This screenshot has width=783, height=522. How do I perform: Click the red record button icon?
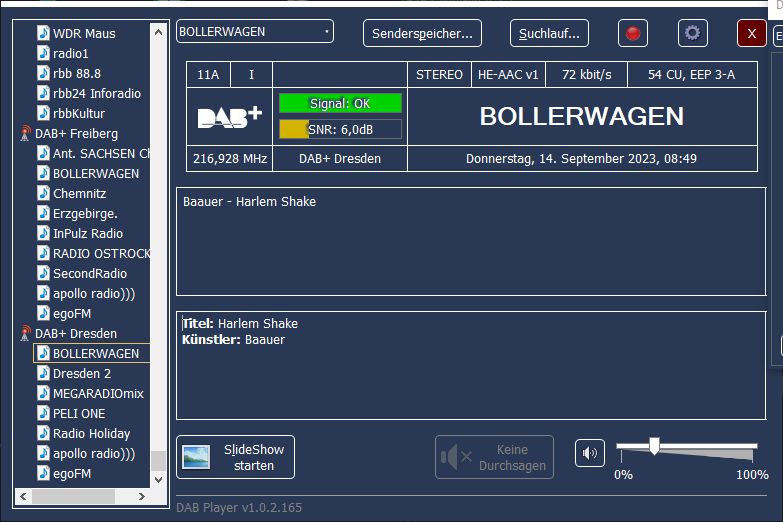(x=633, y=33)
